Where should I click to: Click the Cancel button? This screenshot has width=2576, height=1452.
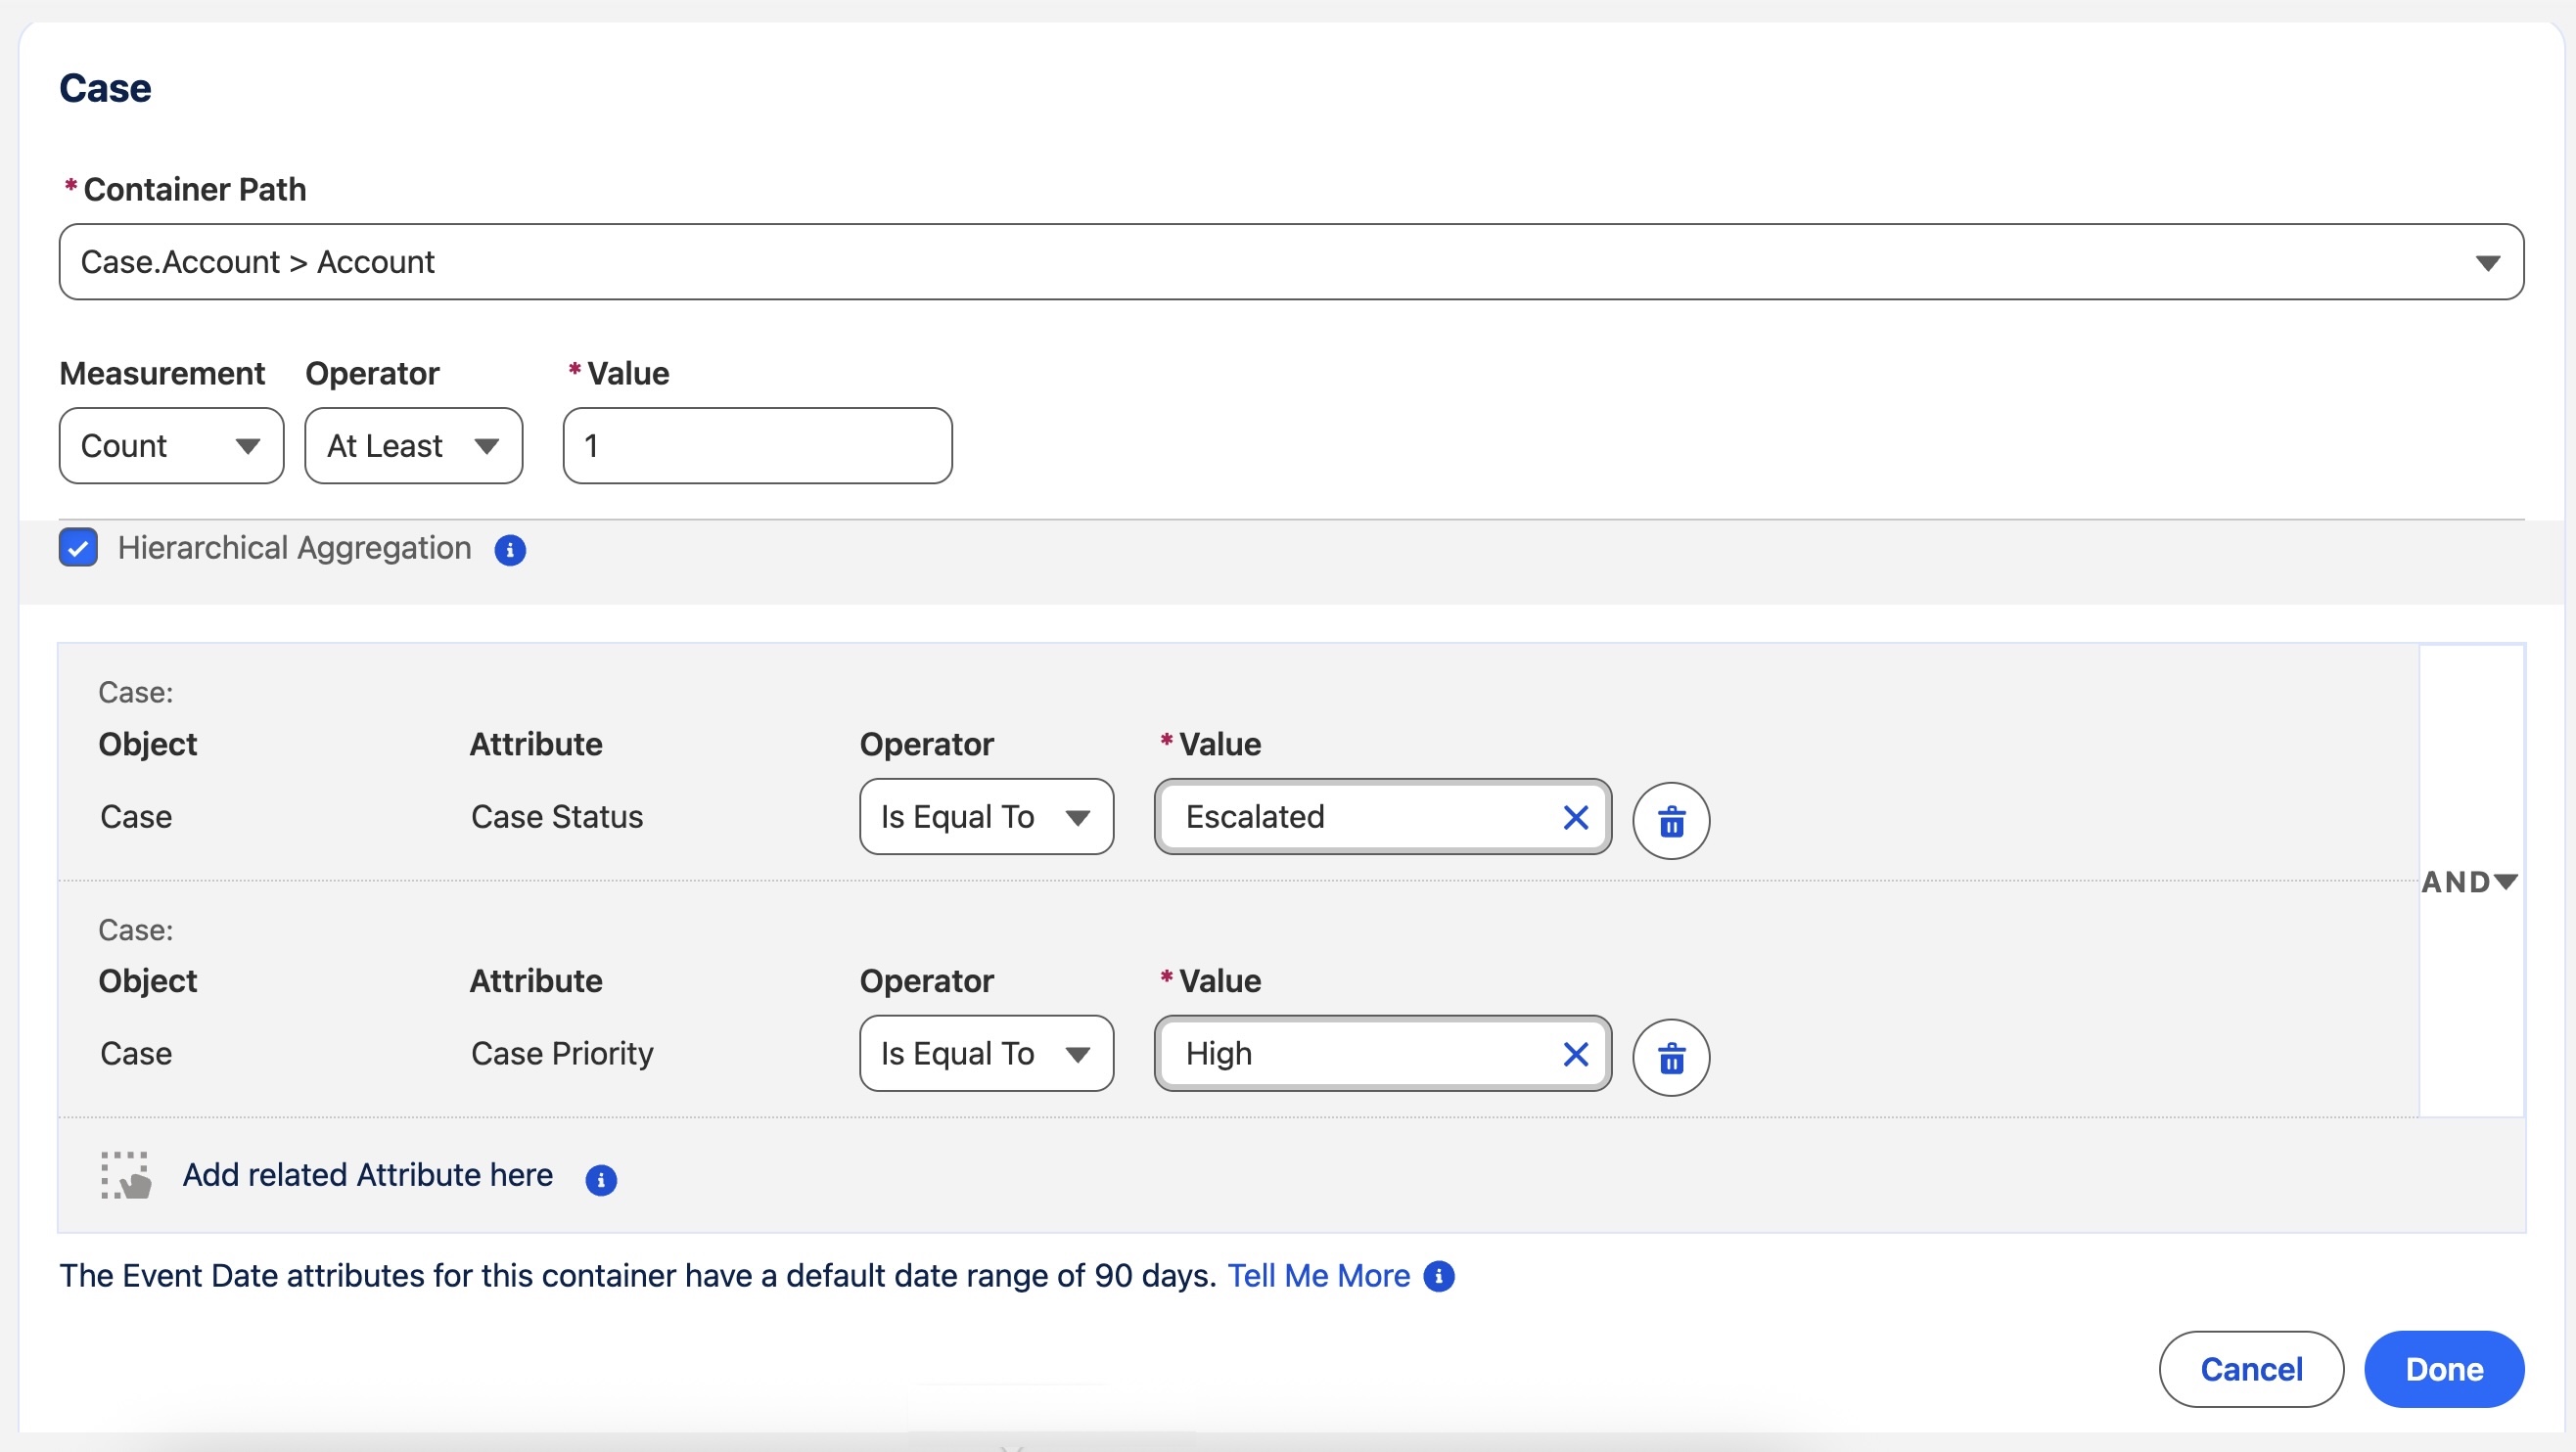click(2250, 1369)
